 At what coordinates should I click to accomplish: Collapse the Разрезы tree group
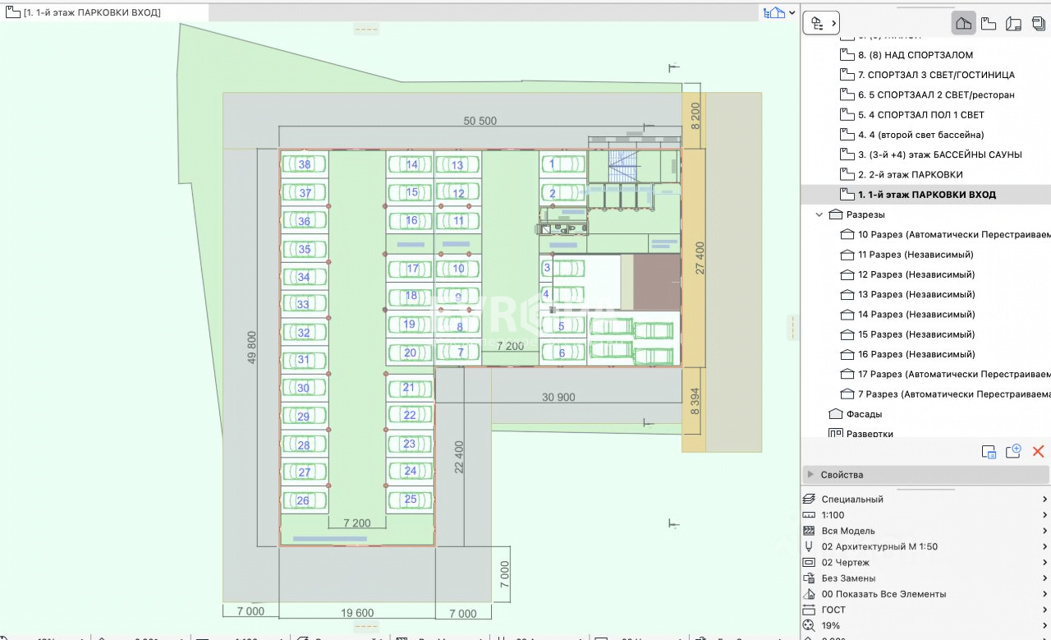click(819, 215)
